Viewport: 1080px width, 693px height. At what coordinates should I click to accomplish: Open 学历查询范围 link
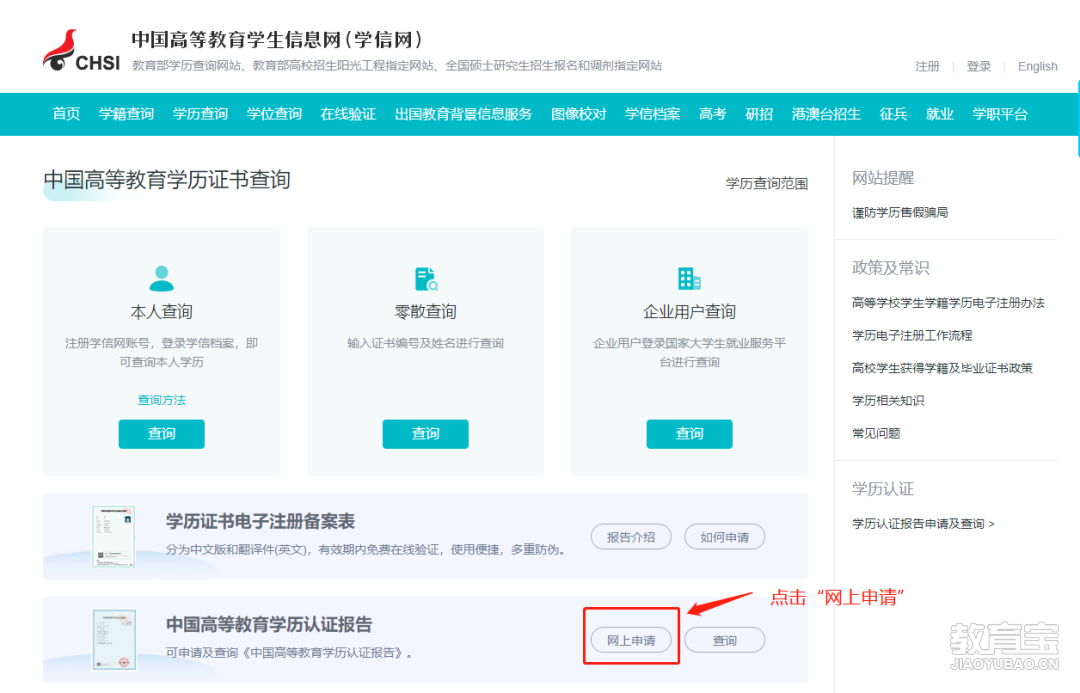click(x=767, y=183)
